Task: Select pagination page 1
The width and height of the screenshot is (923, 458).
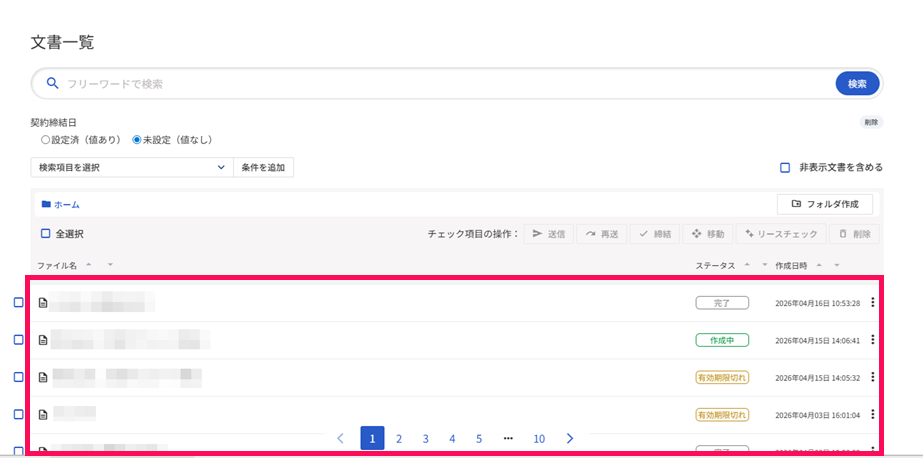Action: pos(372,438)
